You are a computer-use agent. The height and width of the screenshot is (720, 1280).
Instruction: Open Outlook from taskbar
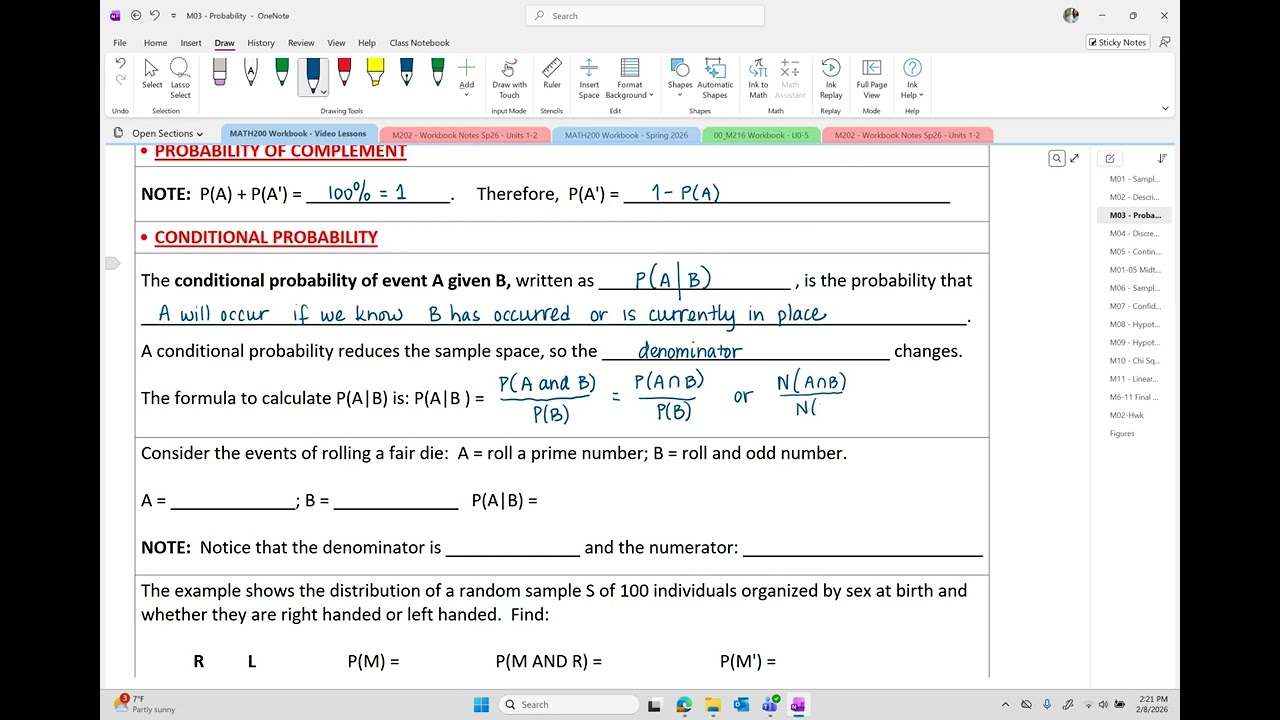(x=741, y=704)
